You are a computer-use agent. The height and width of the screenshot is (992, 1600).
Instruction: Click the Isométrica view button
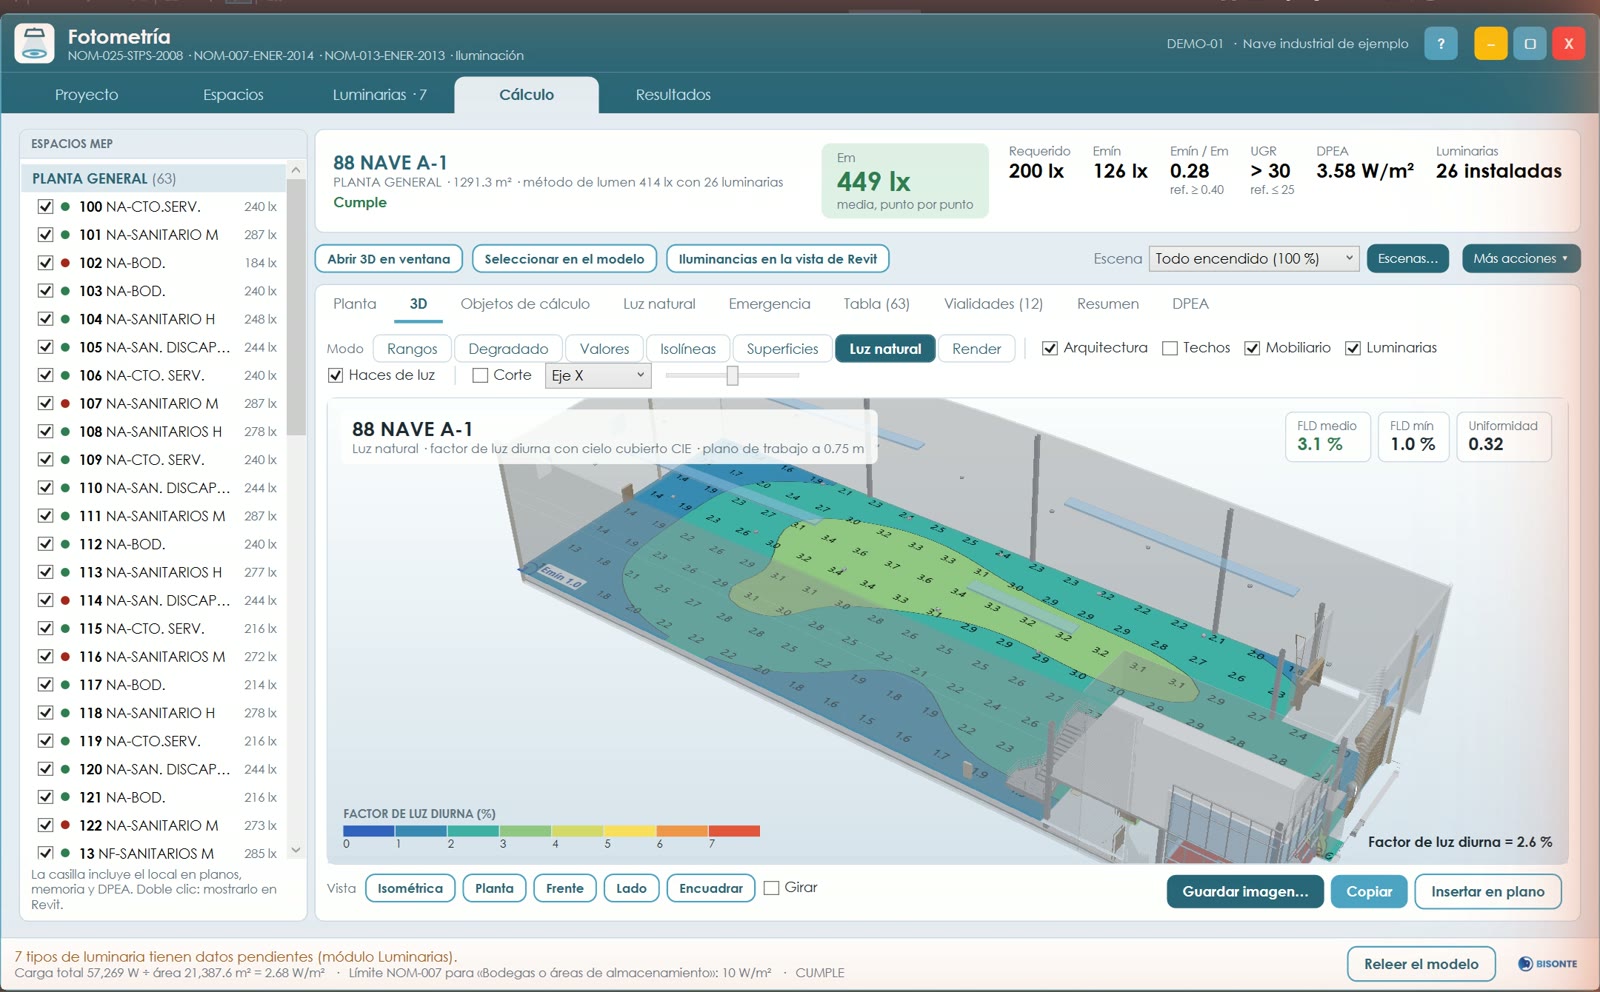[x=410, y=888]
